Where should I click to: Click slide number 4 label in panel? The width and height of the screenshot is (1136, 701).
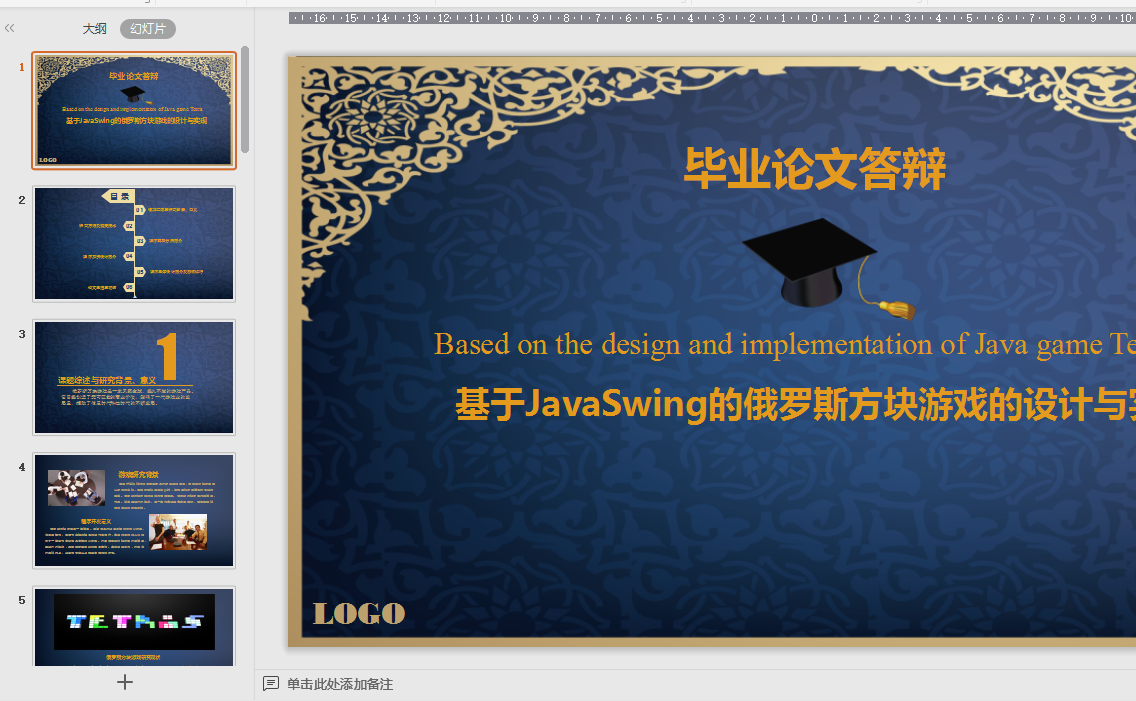pyautogui.click(x=22, y=467)
